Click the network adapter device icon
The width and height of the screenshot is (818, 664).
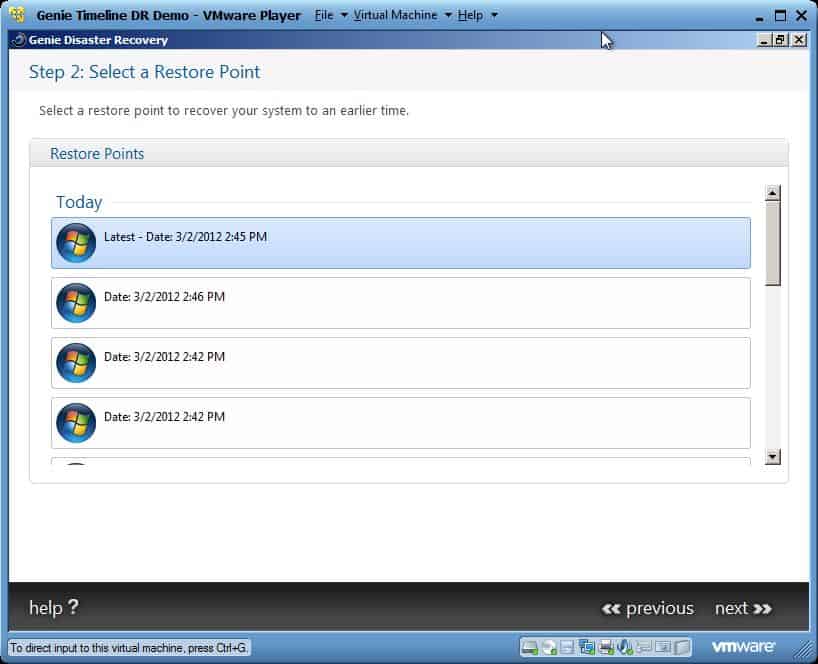click(x=586, y=647)
